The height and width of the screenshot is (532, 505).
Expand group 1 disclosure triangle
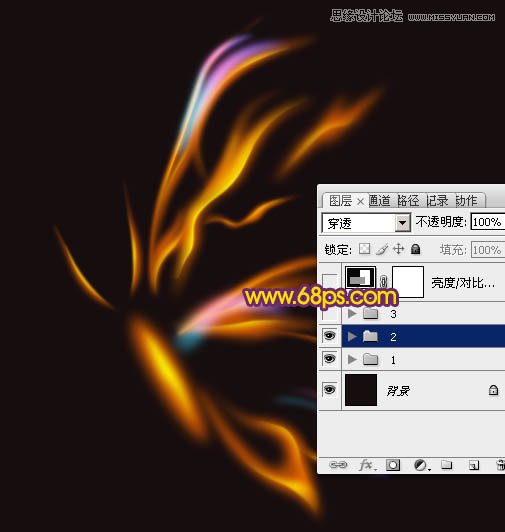click(352, 359)
